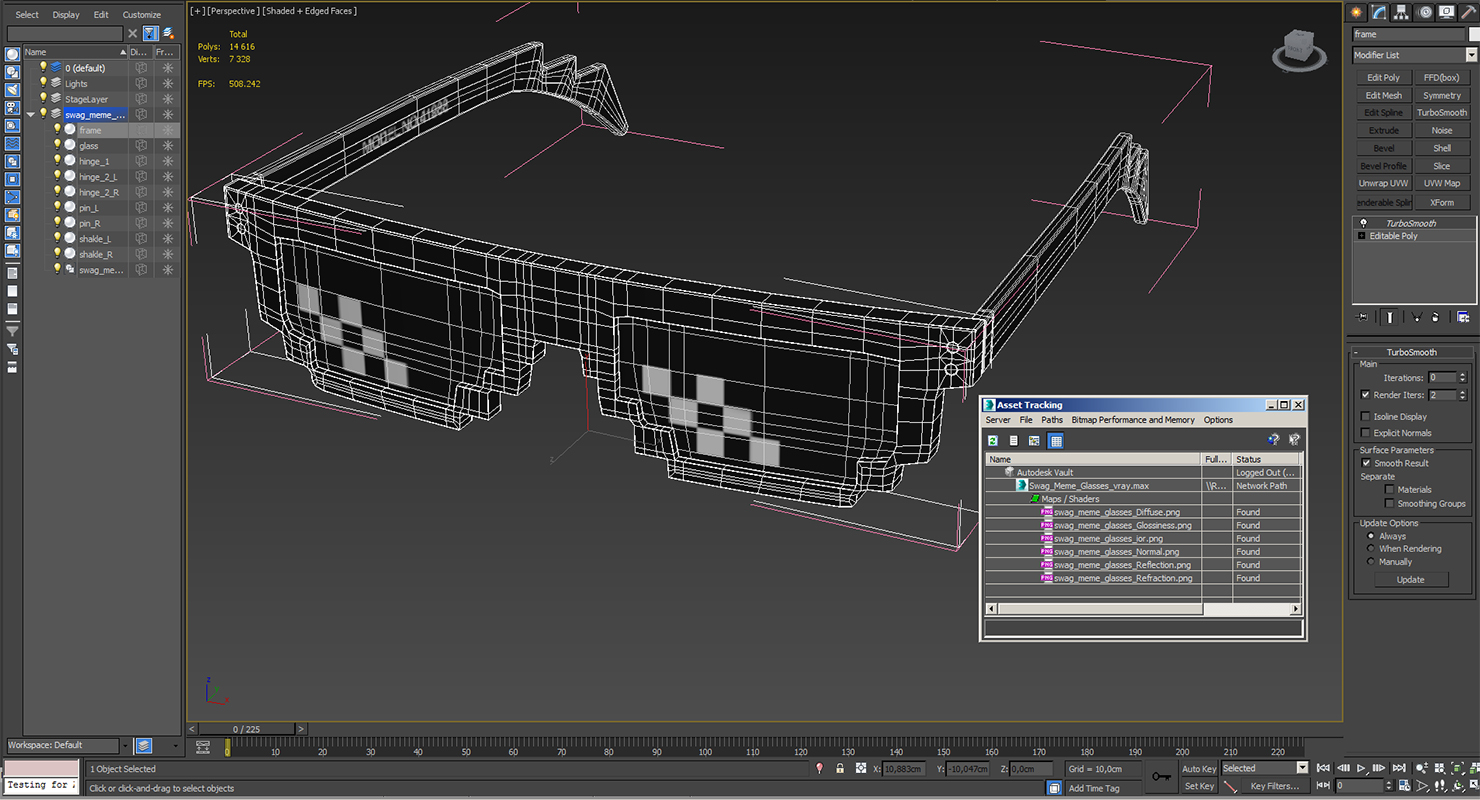This screenshot has width=1480, height=800.
Task: Toggle Display Geometry filter in scene explorer
Action: pos(12,54)
